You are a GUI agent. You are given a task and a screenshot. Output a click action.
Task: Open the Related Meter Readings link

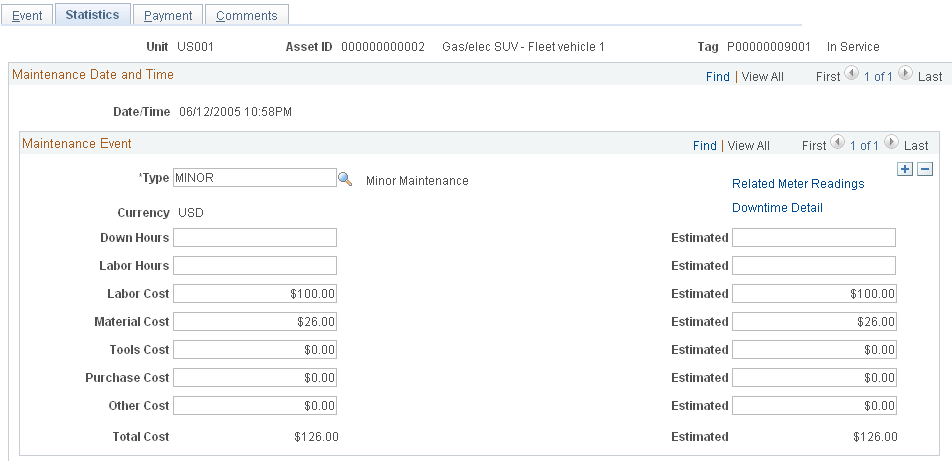point(798,183)
